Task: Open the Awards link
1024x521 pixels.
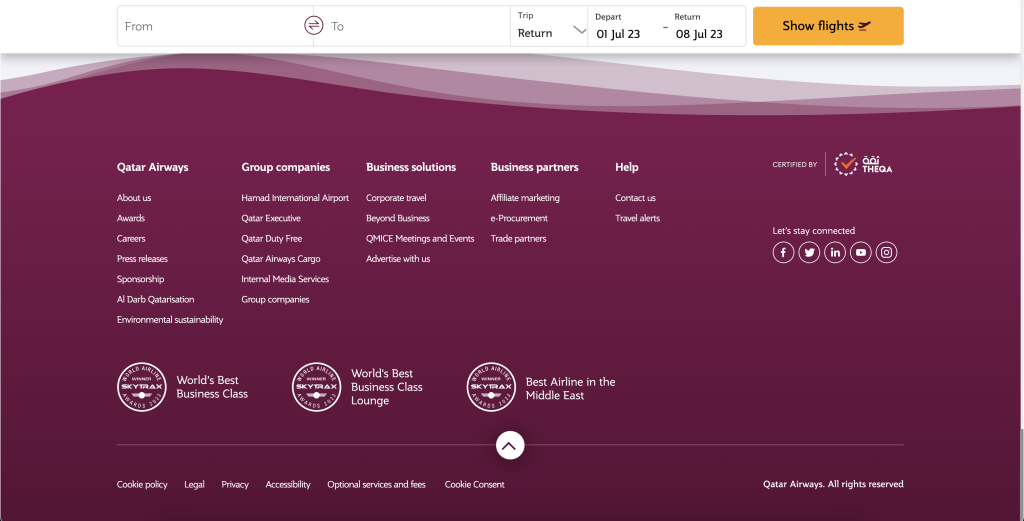Action: tap(131, 218)
